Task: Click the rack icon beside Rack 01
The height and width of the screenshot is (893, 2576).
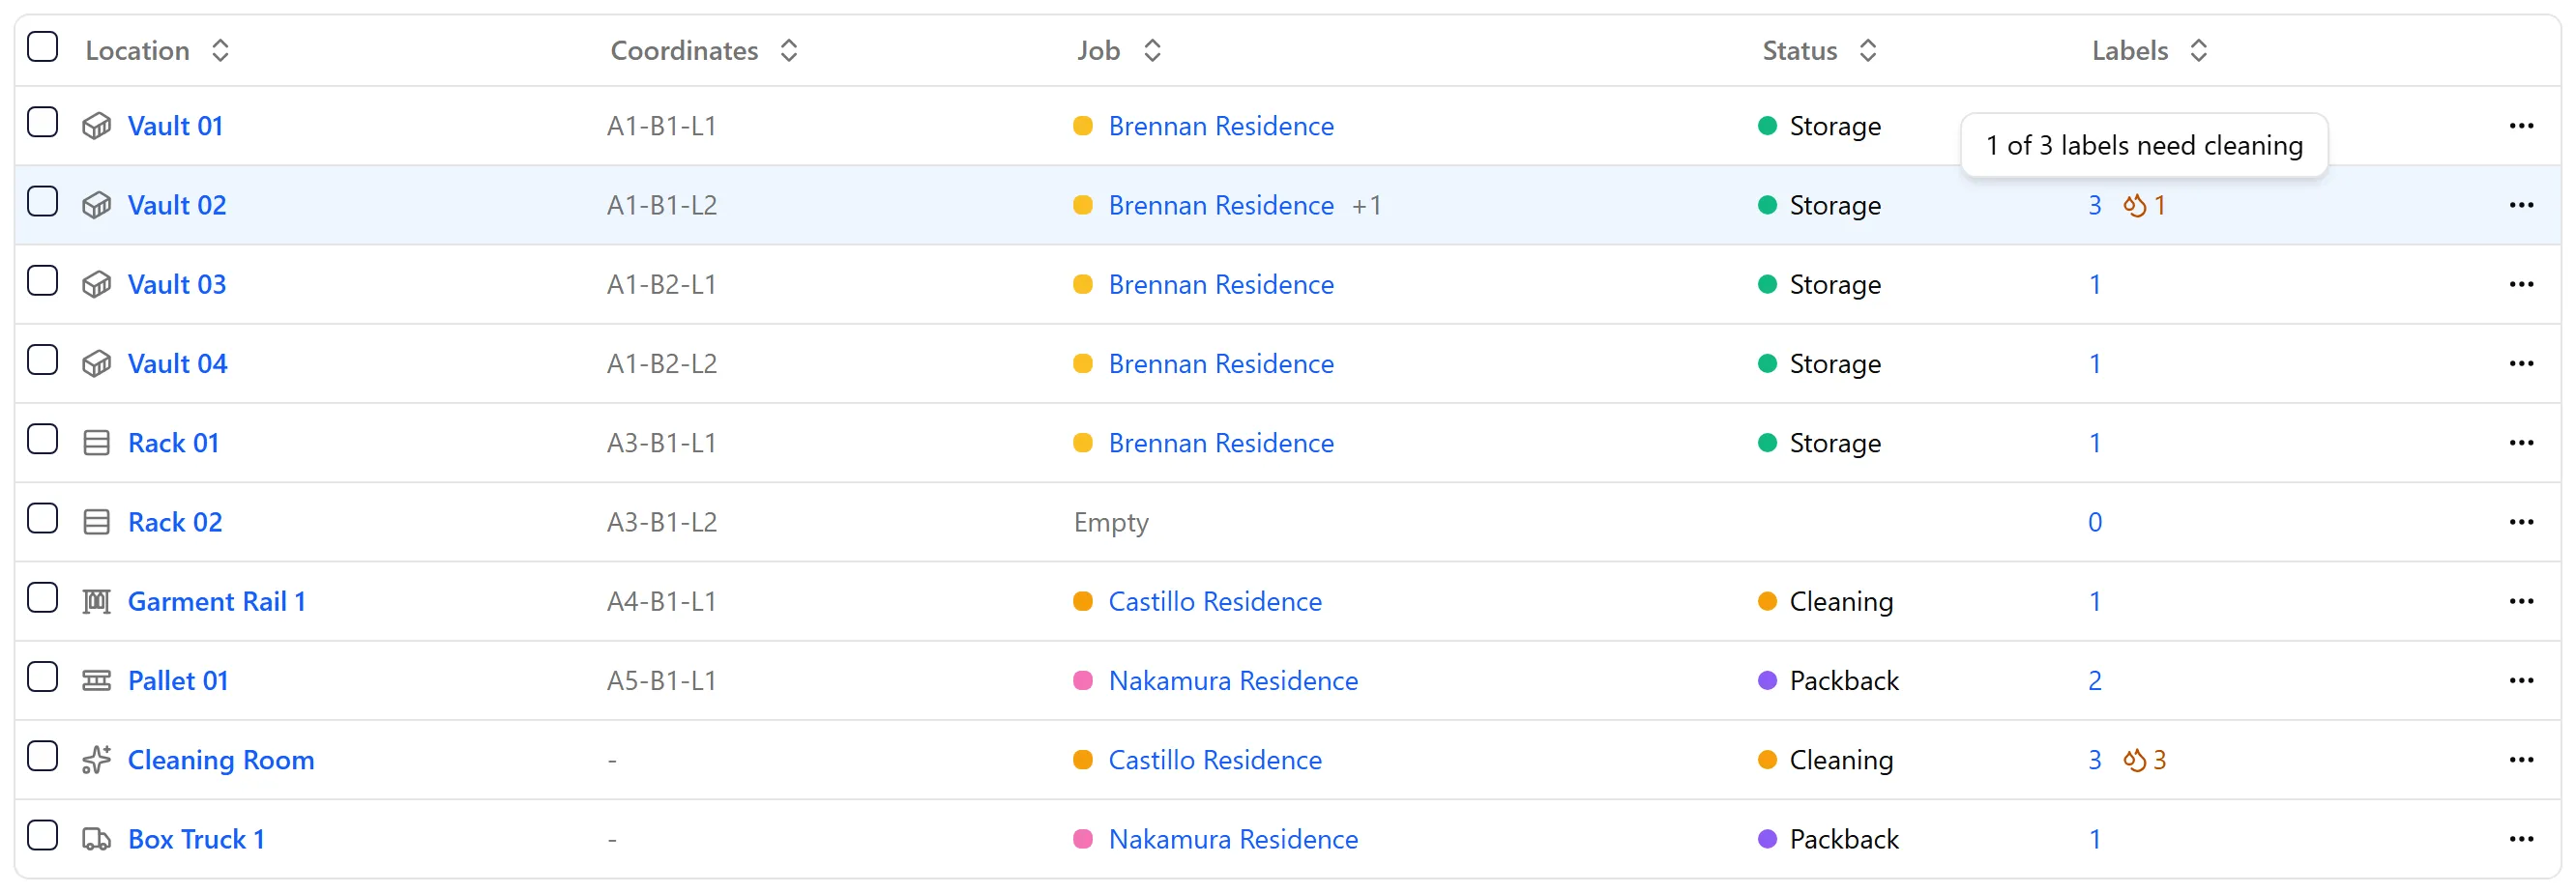Action: coord(96,443)
